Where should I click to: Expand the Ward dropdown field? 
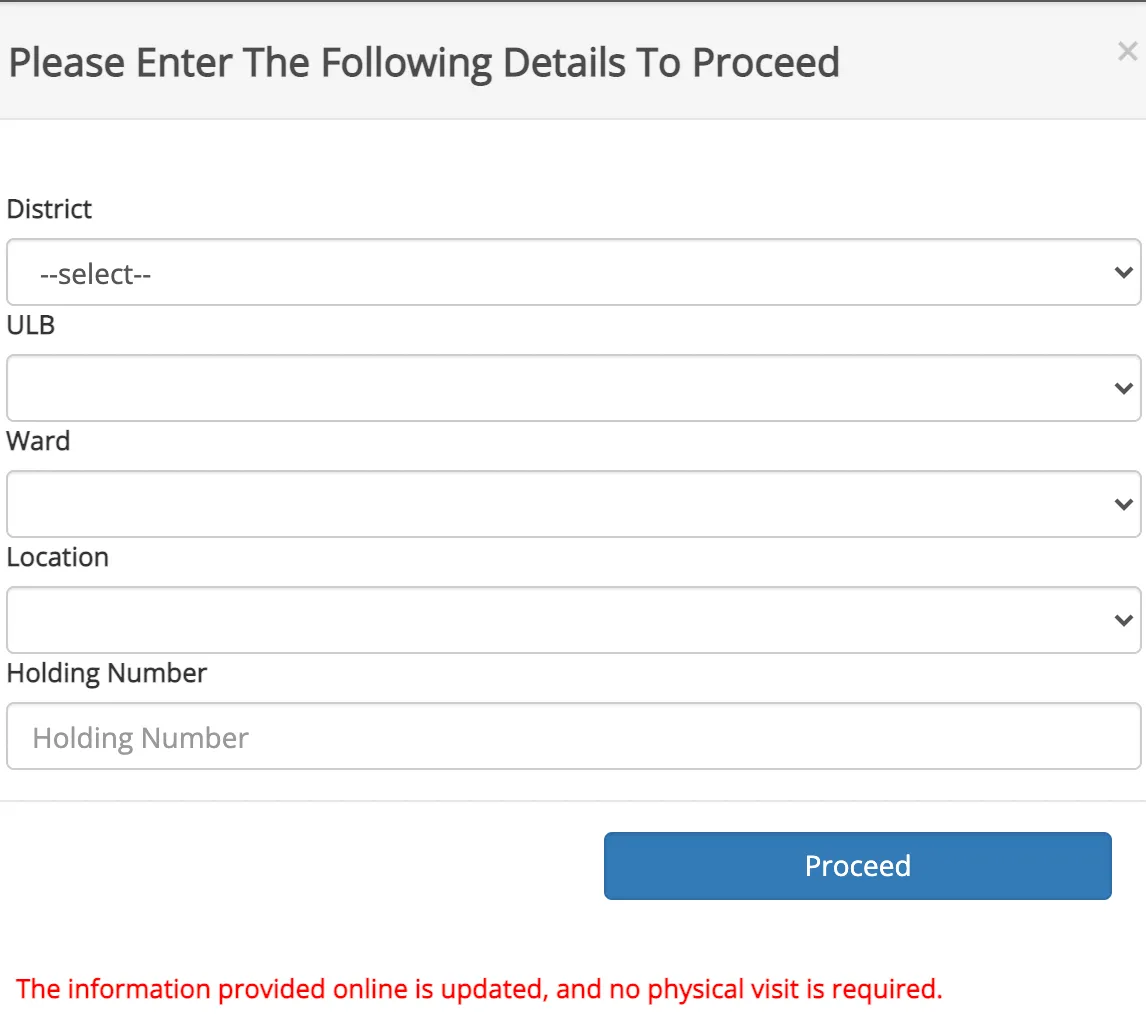(x=573, y=504)
